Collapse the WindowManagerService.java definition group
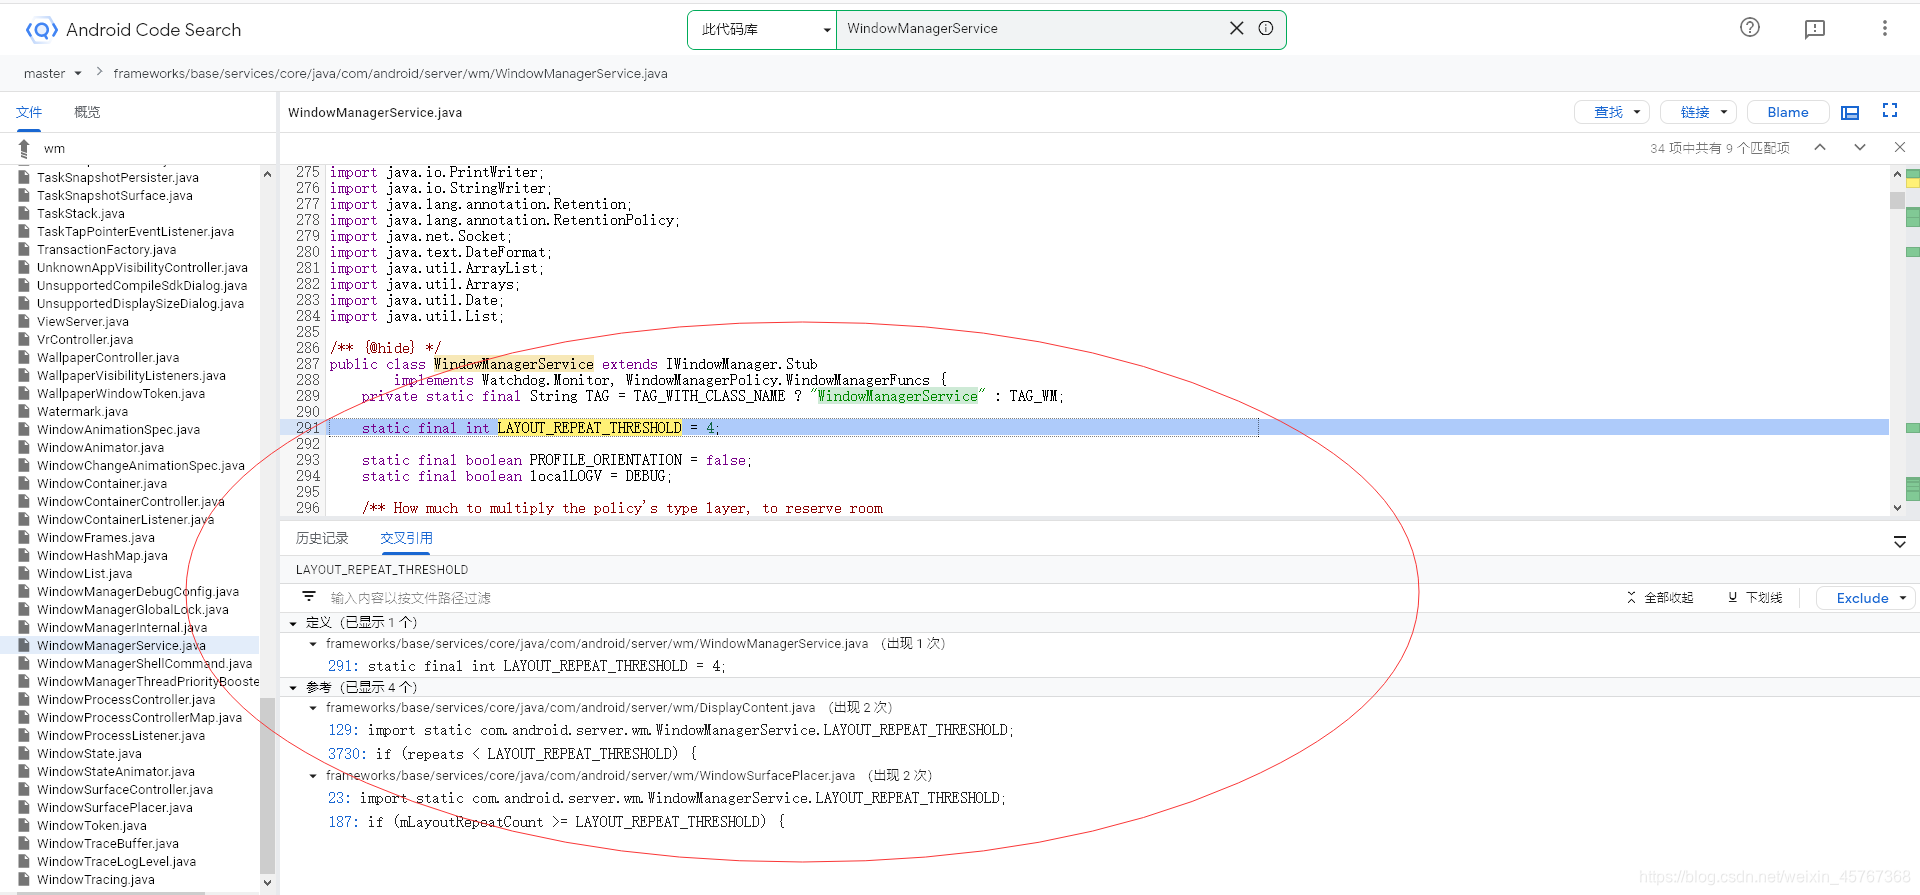The height and width of the screenshot is (895, 1920). pyautogui.click(x=313, y=644)
